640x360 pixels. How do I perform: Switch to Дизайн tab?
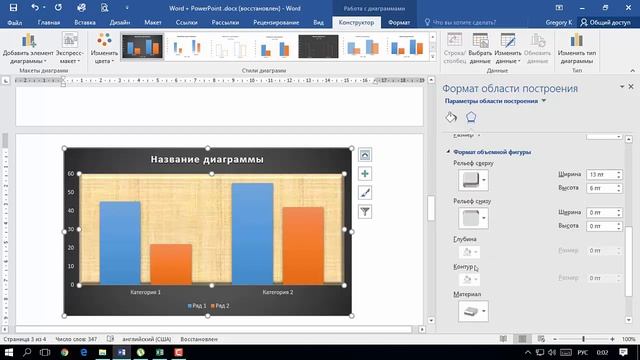coord(120,22)
